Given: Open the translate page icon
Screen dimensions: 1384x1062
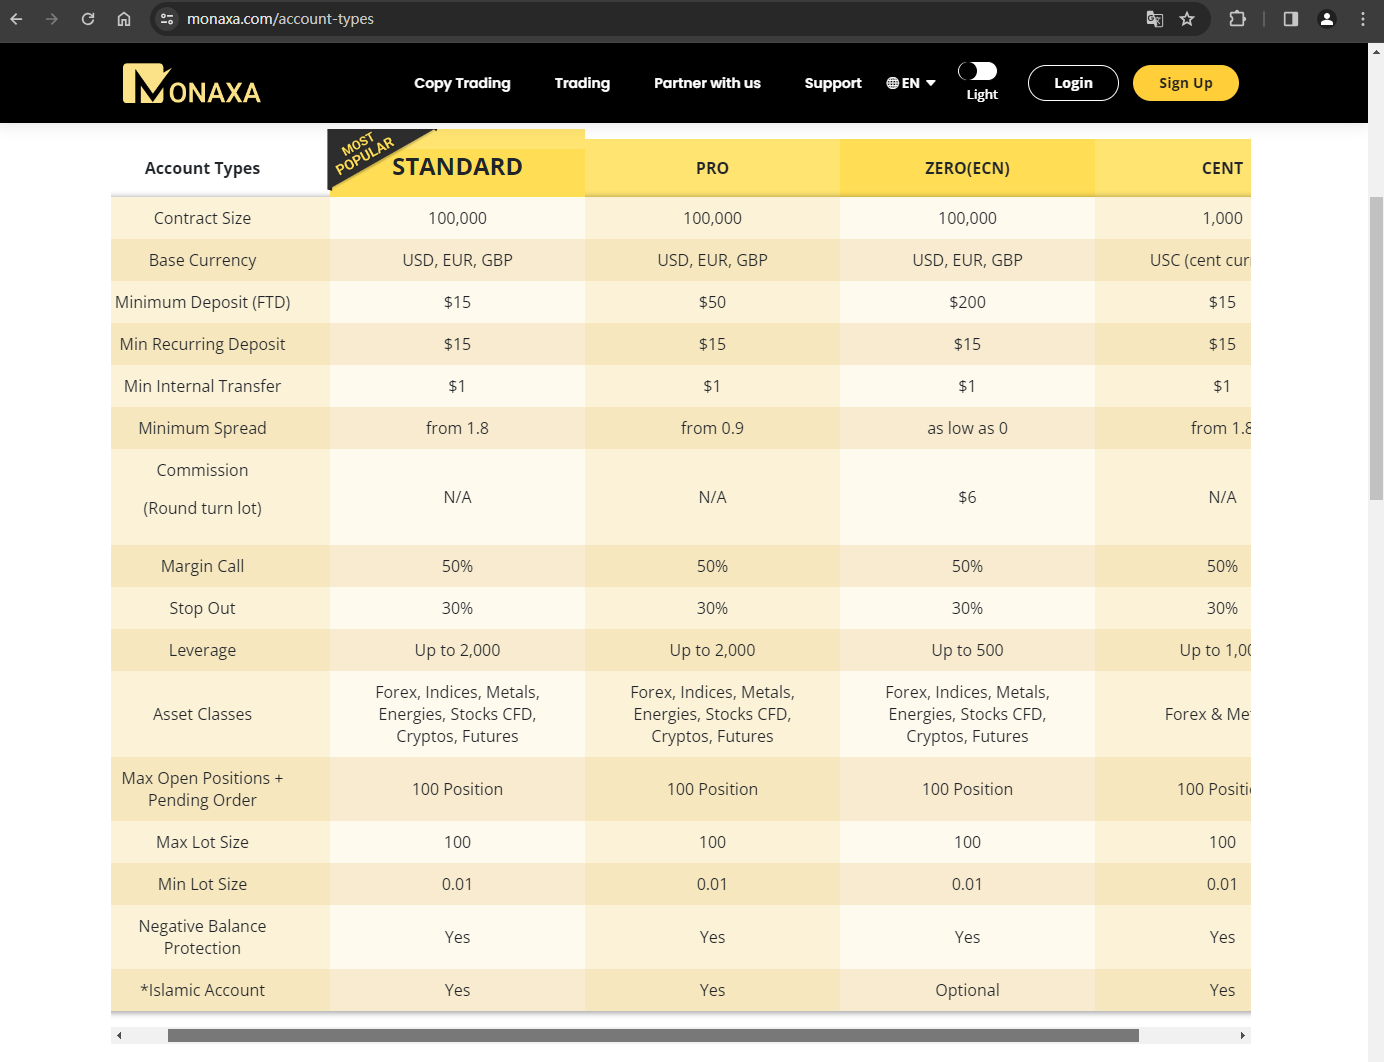Looking at the screenshot, I should coord(1155,19).
